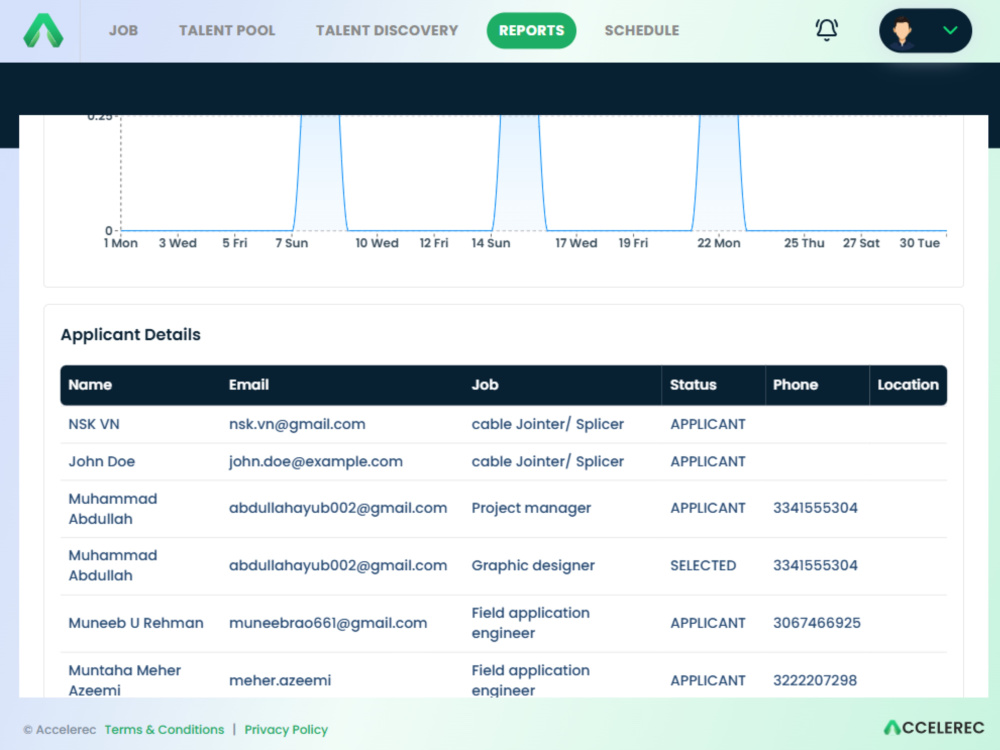Open the notifications bell

click(827, 29)
